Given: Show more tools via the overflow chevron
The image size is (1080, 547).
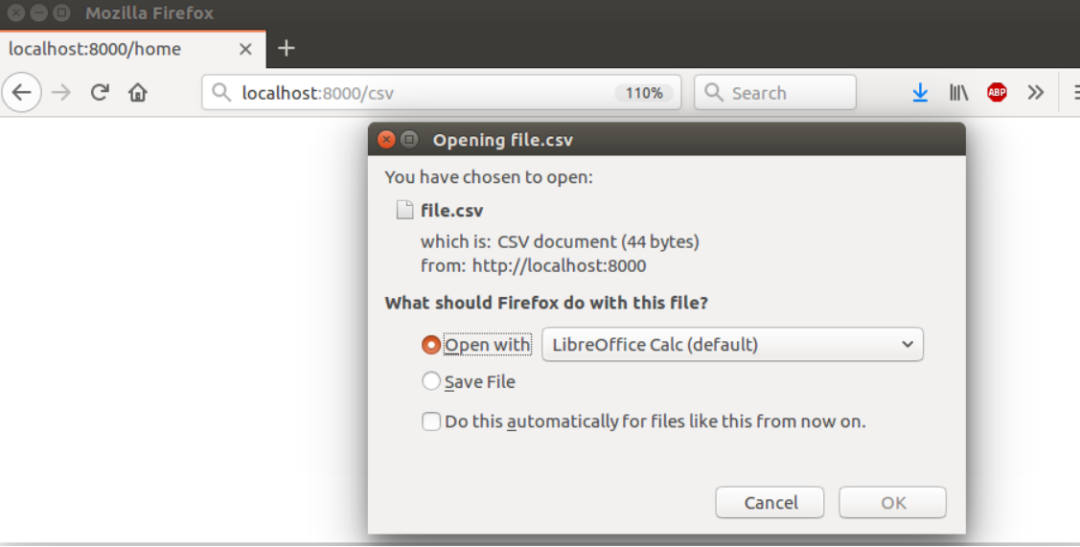Looking at the screenshot, I should point(1035,92).
